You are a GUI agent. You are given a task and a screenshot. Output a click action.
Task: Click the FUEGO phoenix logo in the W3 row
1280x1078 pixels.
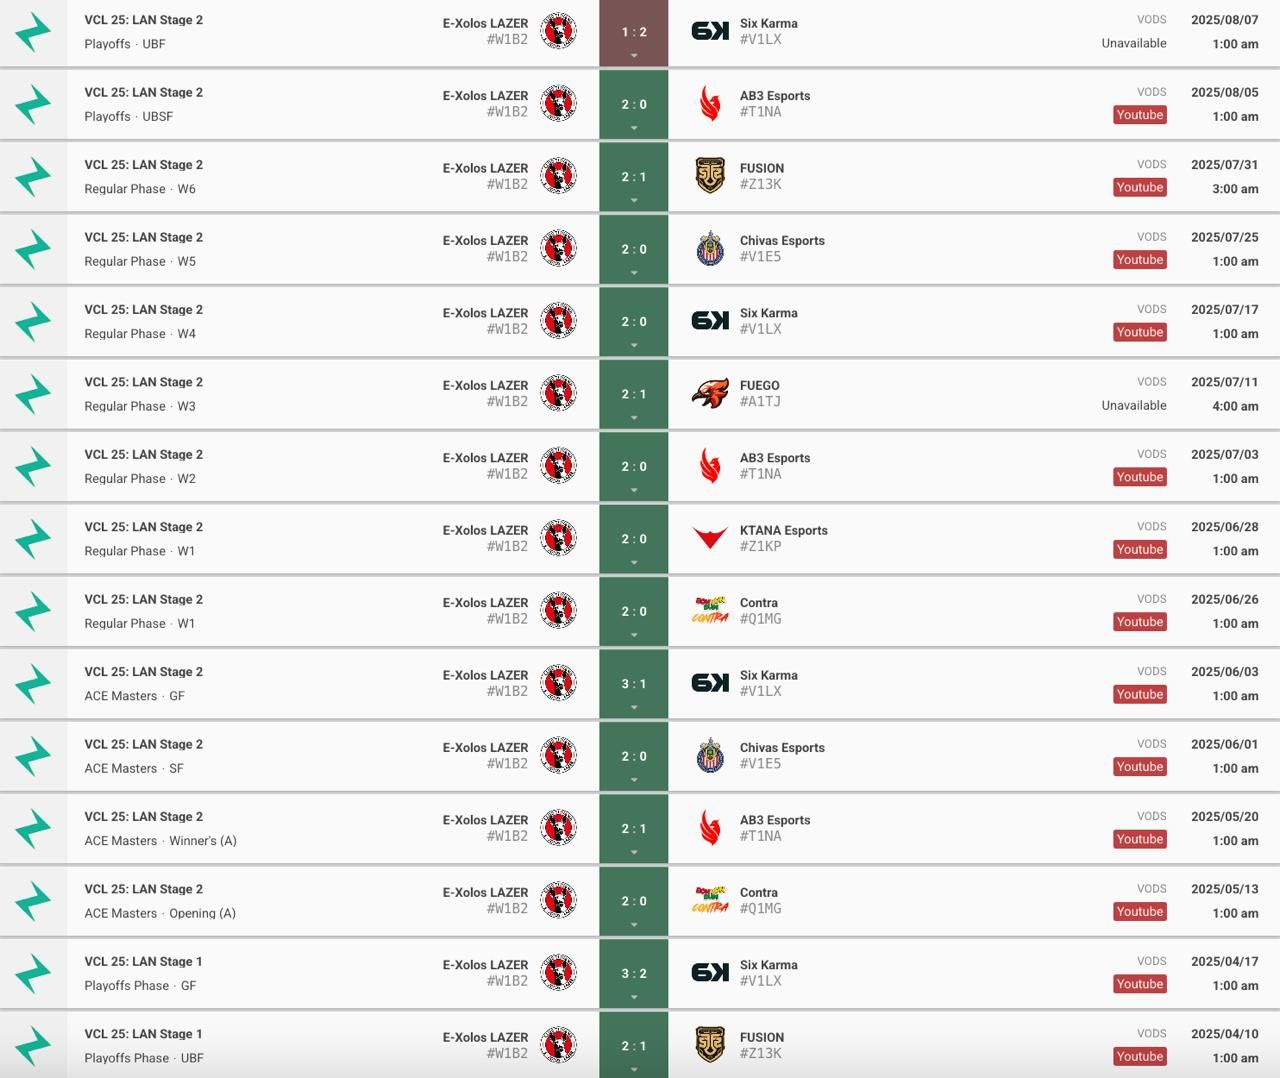tap(710, 393)
